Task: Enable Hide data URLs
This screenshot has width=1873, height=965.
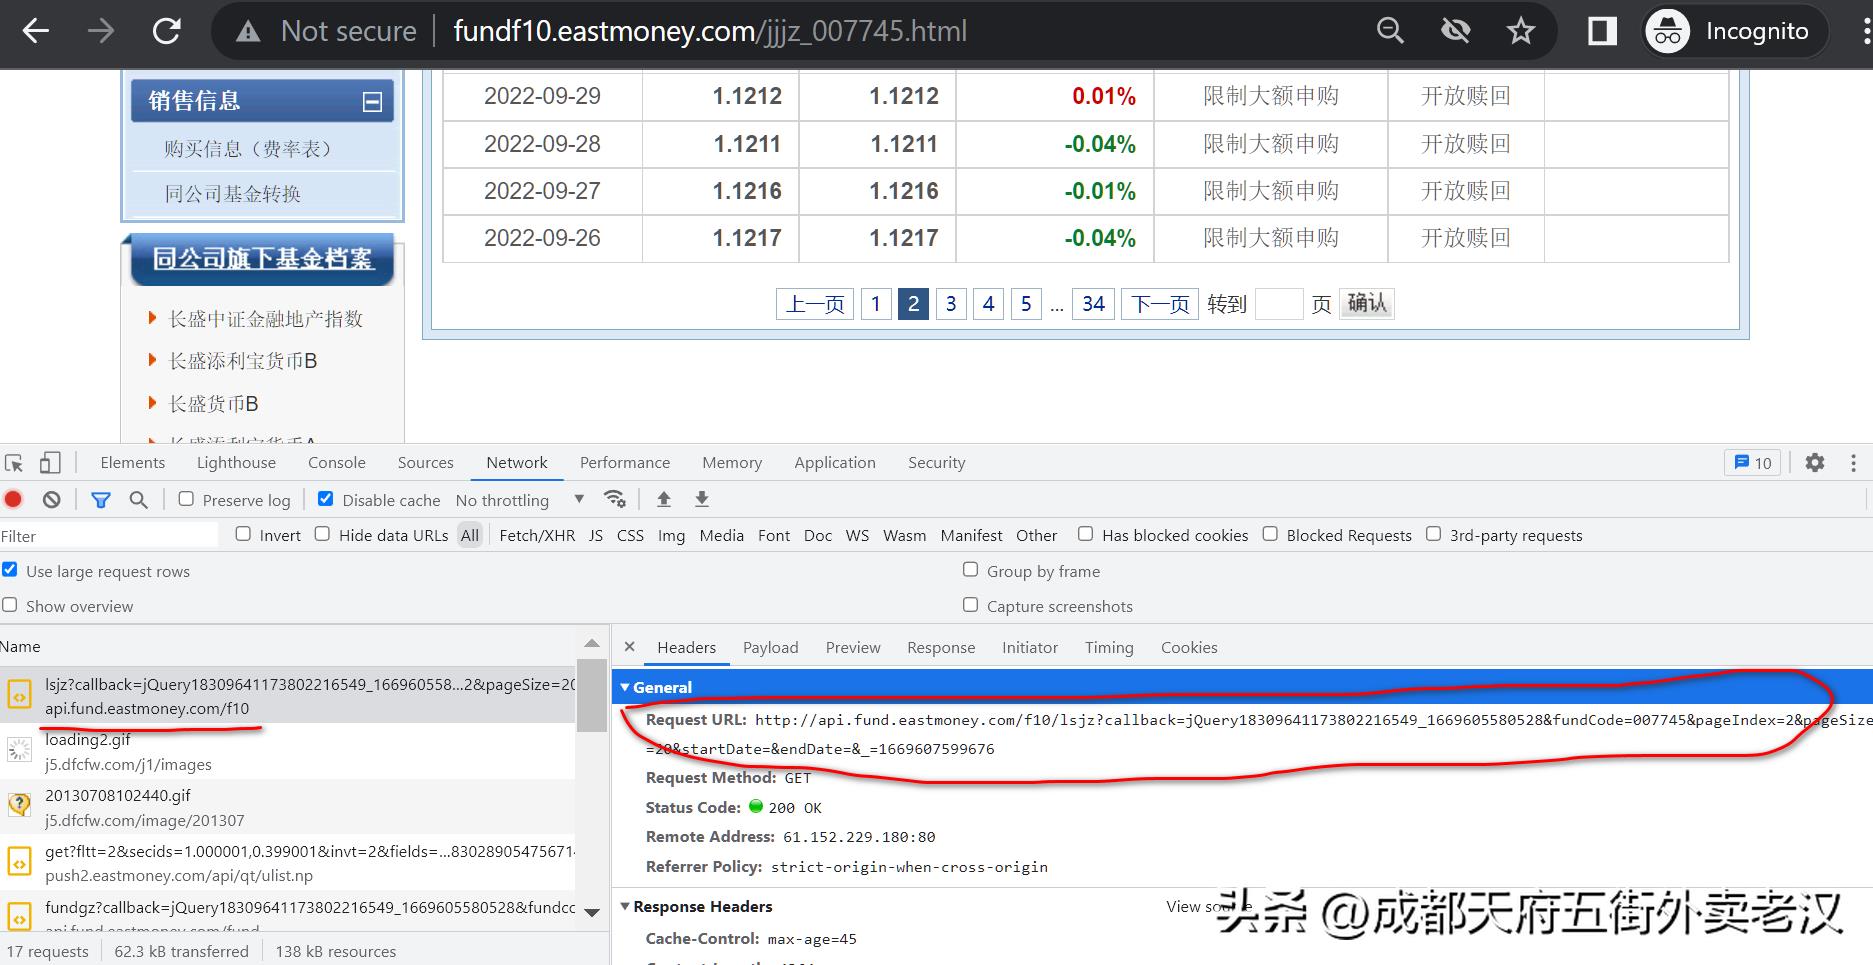Action: coord(322,534)
